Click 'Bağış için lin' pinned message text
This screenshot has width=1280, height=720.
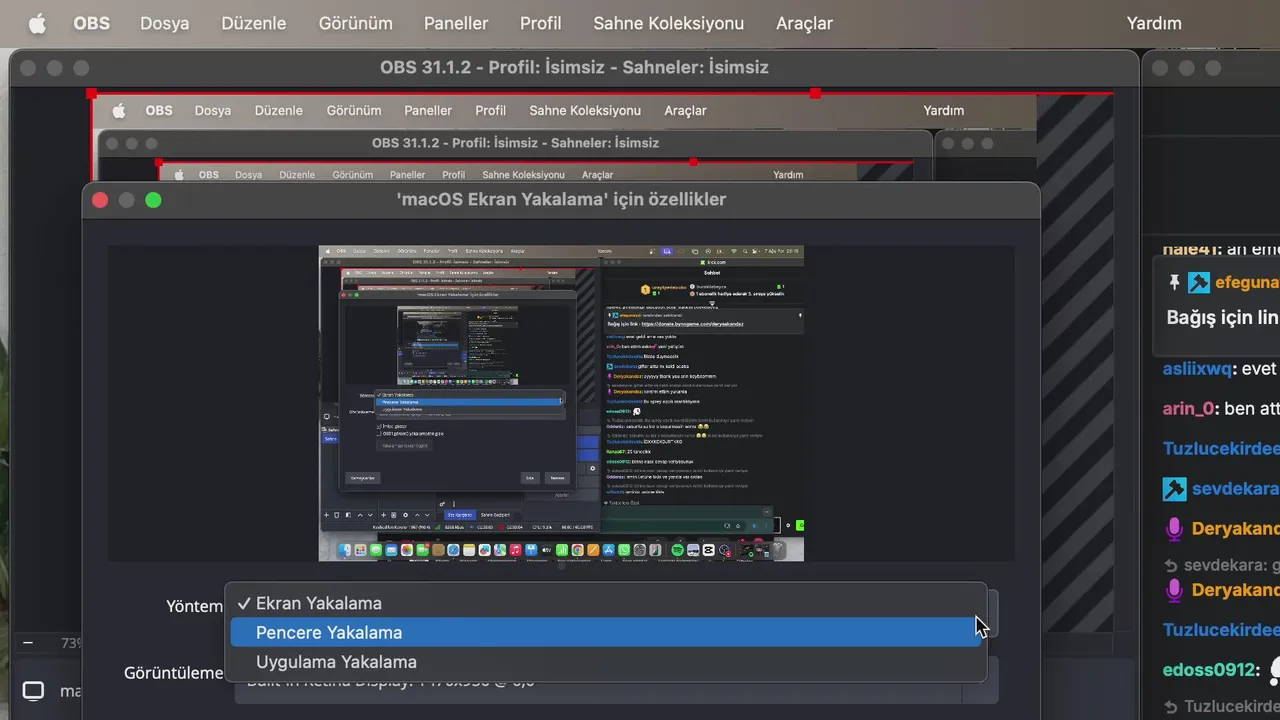tap(1222, 318)
